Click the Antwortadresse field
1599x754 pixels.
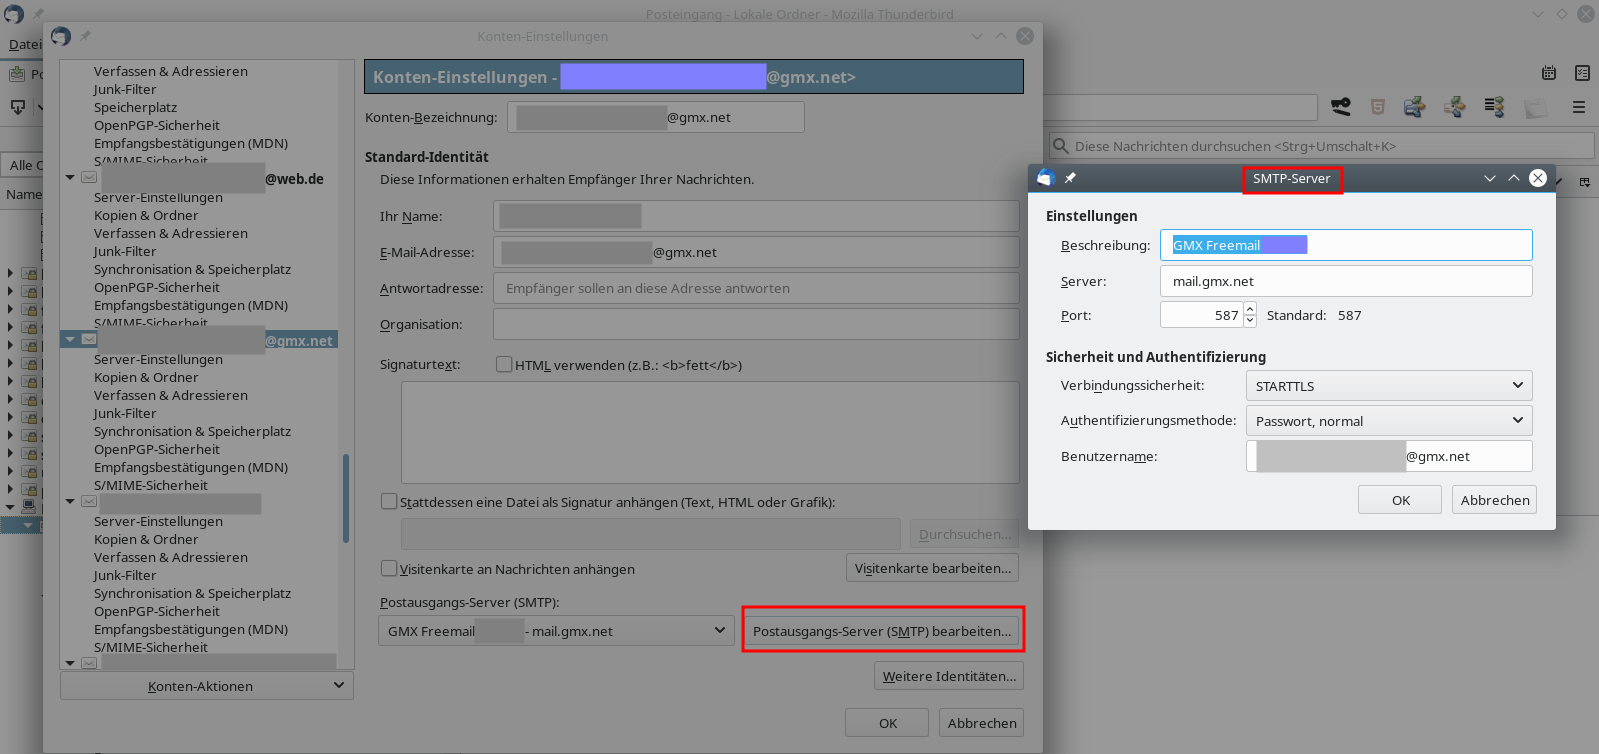point(756,288)
